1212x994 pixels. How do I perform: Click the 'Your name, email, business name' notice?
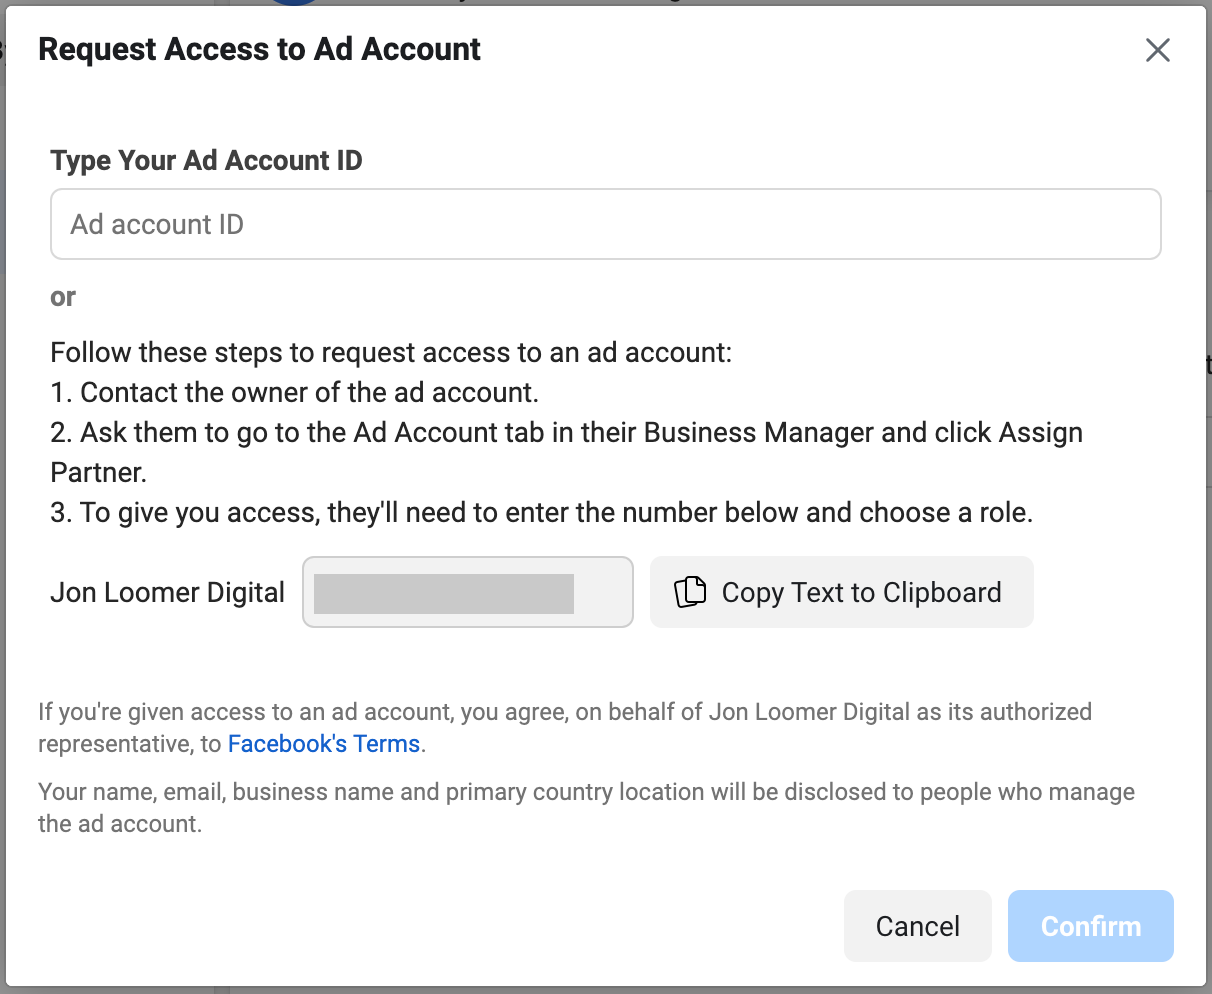pyautogui.click(x=586, y=792)
